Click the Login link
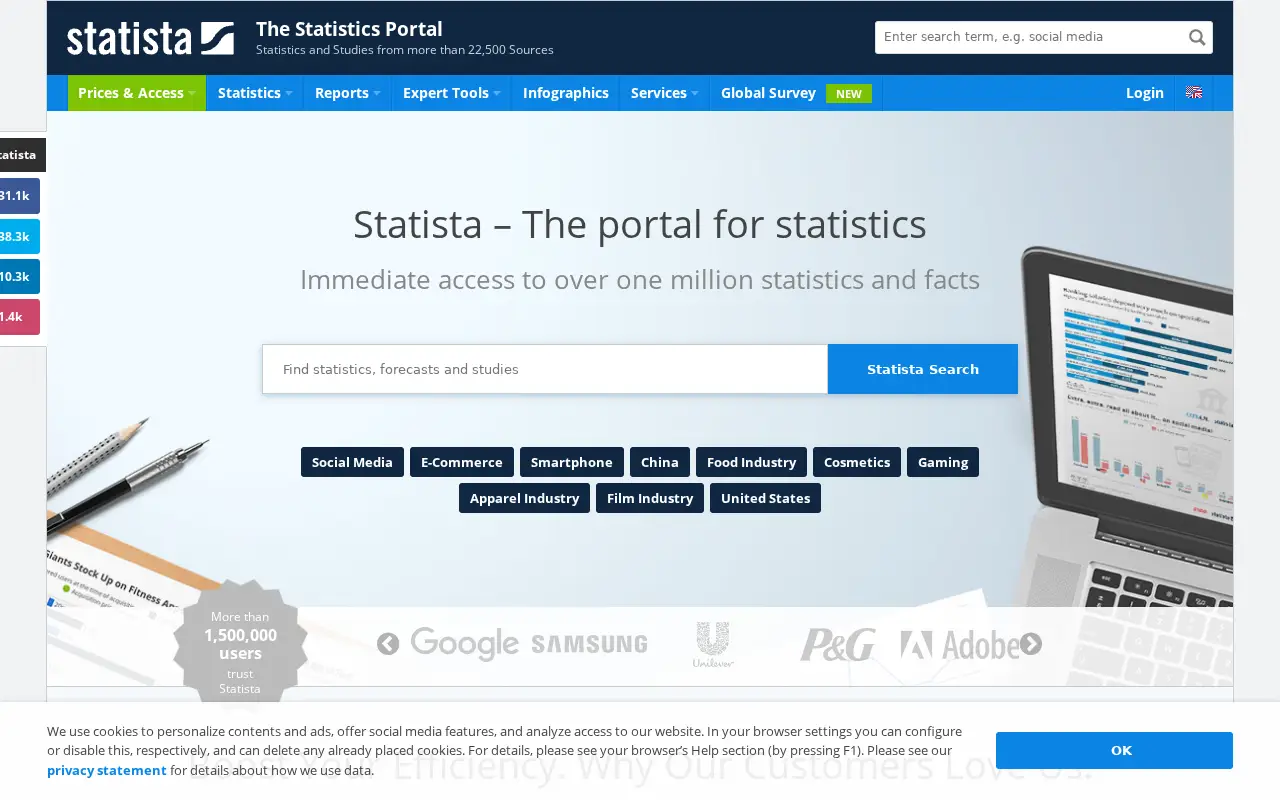This screenshot has width=1280, height=800. (1145, 93)
